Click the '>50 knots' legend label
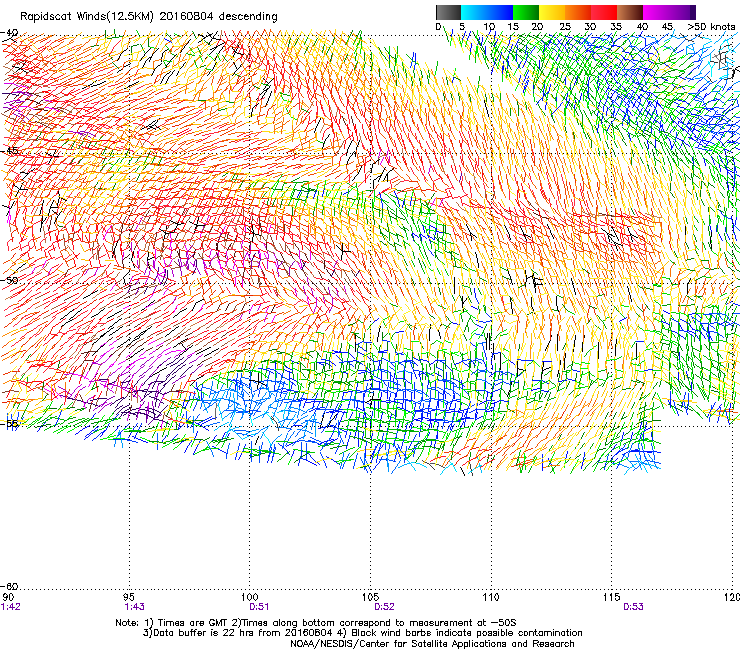740x650 pixels. [x=711, y=27]
